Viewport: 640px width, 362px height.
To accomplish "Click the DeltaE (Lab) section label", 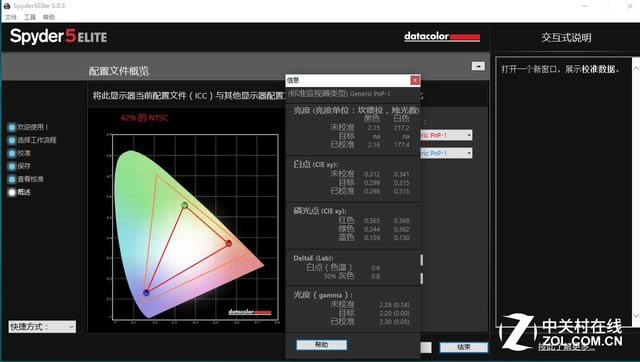I will tap(313, 258).
